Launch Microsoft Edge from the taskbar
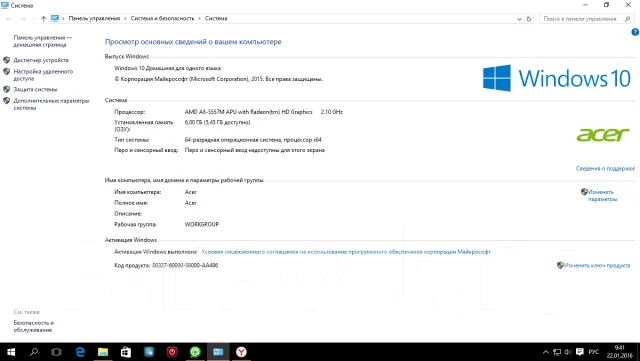 click(x=80, y=352)
